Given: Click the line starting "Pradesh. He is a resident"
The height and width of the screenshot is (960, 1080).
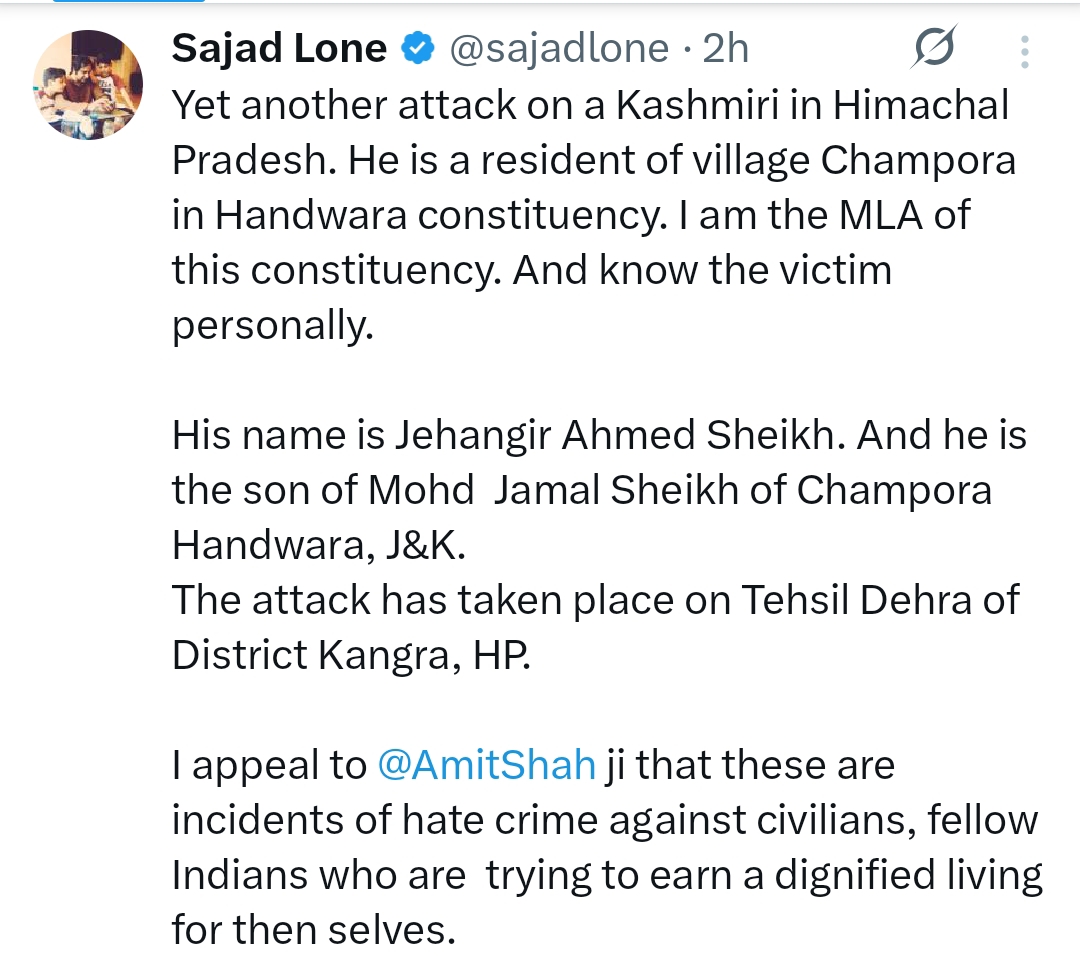Looking at the screenshot, I should pos(594,160).
